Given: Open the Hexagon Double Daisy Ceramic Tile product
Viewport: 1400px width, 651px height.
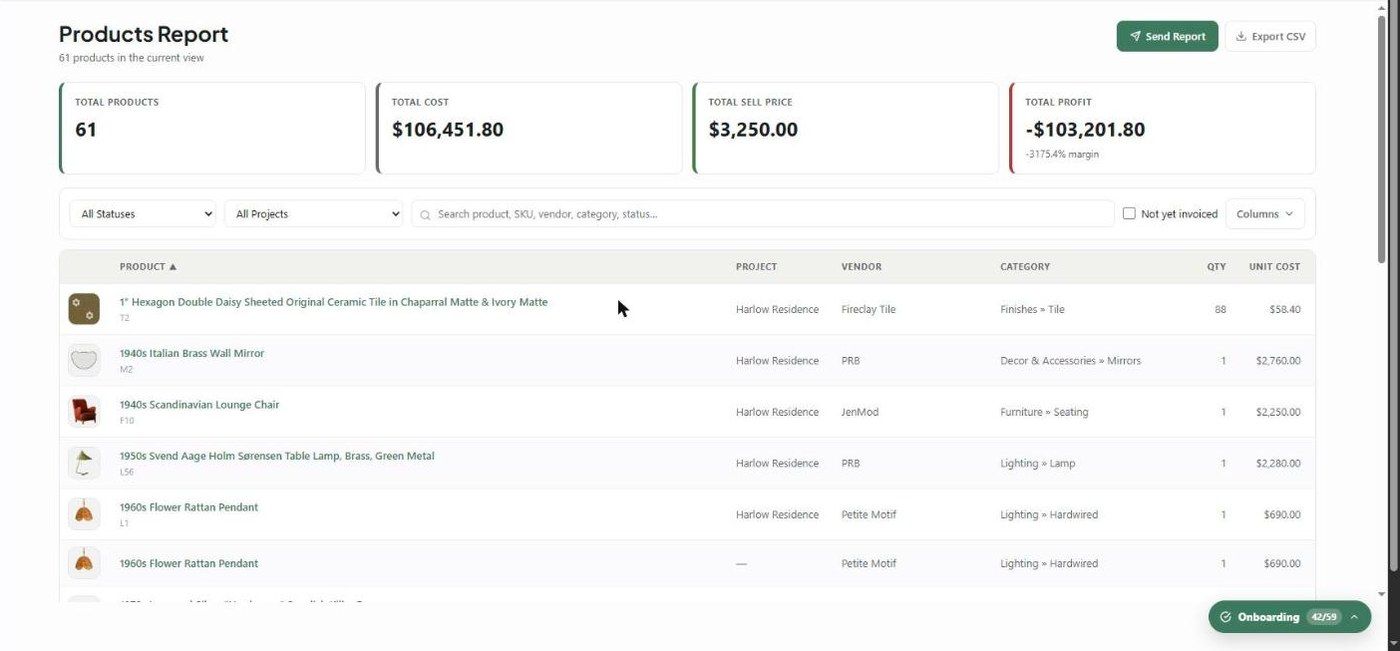Looking at the screenshot, I should click(333, 302).
